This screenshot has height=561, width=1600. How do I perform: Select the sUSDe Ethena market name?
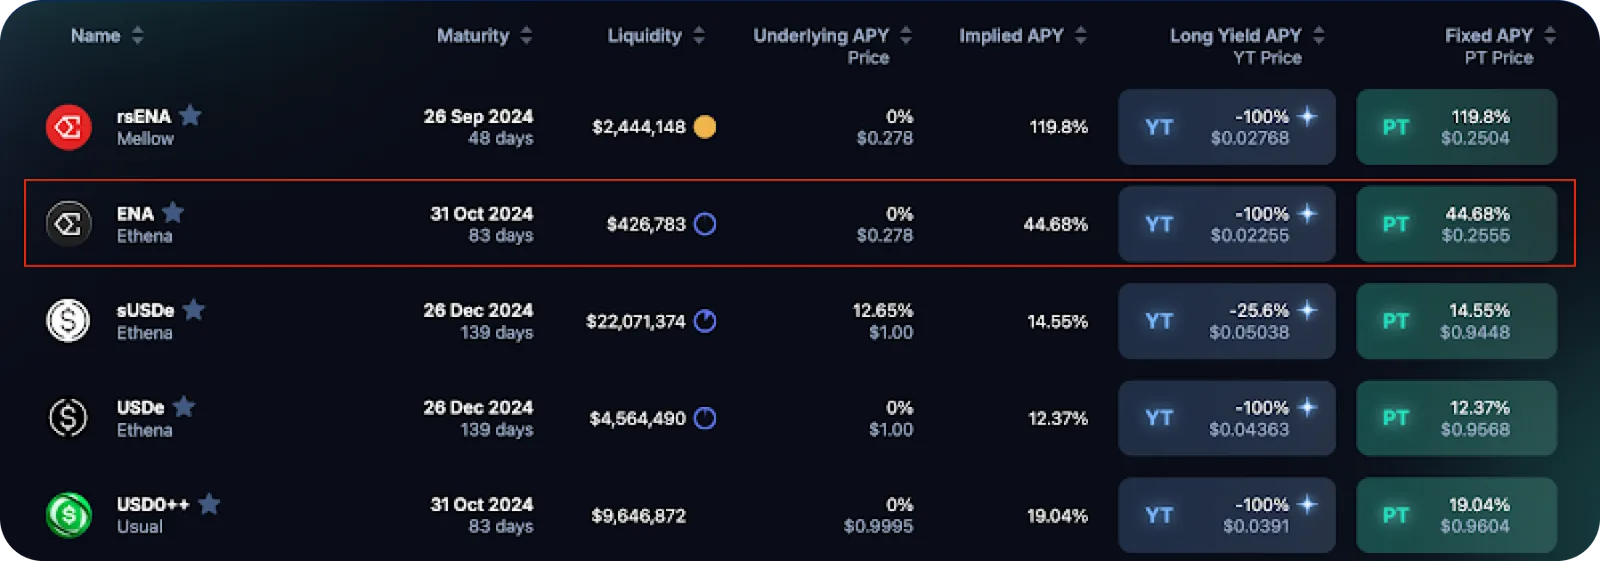click(146, 321)
